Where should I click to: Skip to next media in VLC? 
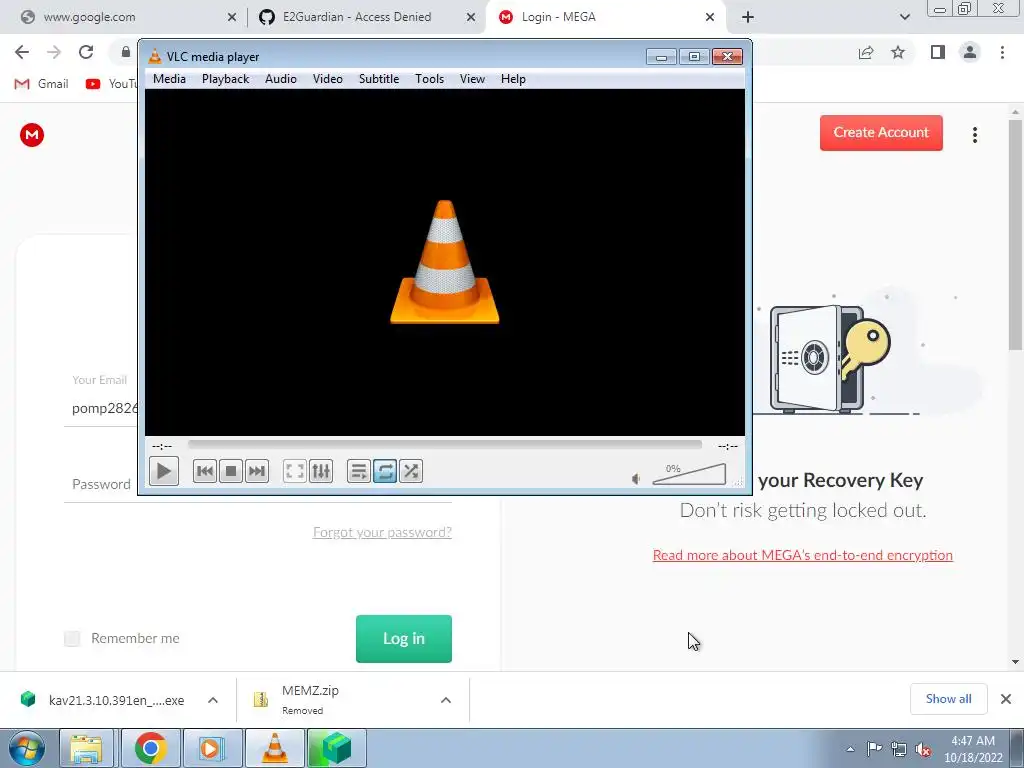pyautogui.click(x=257, y=471)
